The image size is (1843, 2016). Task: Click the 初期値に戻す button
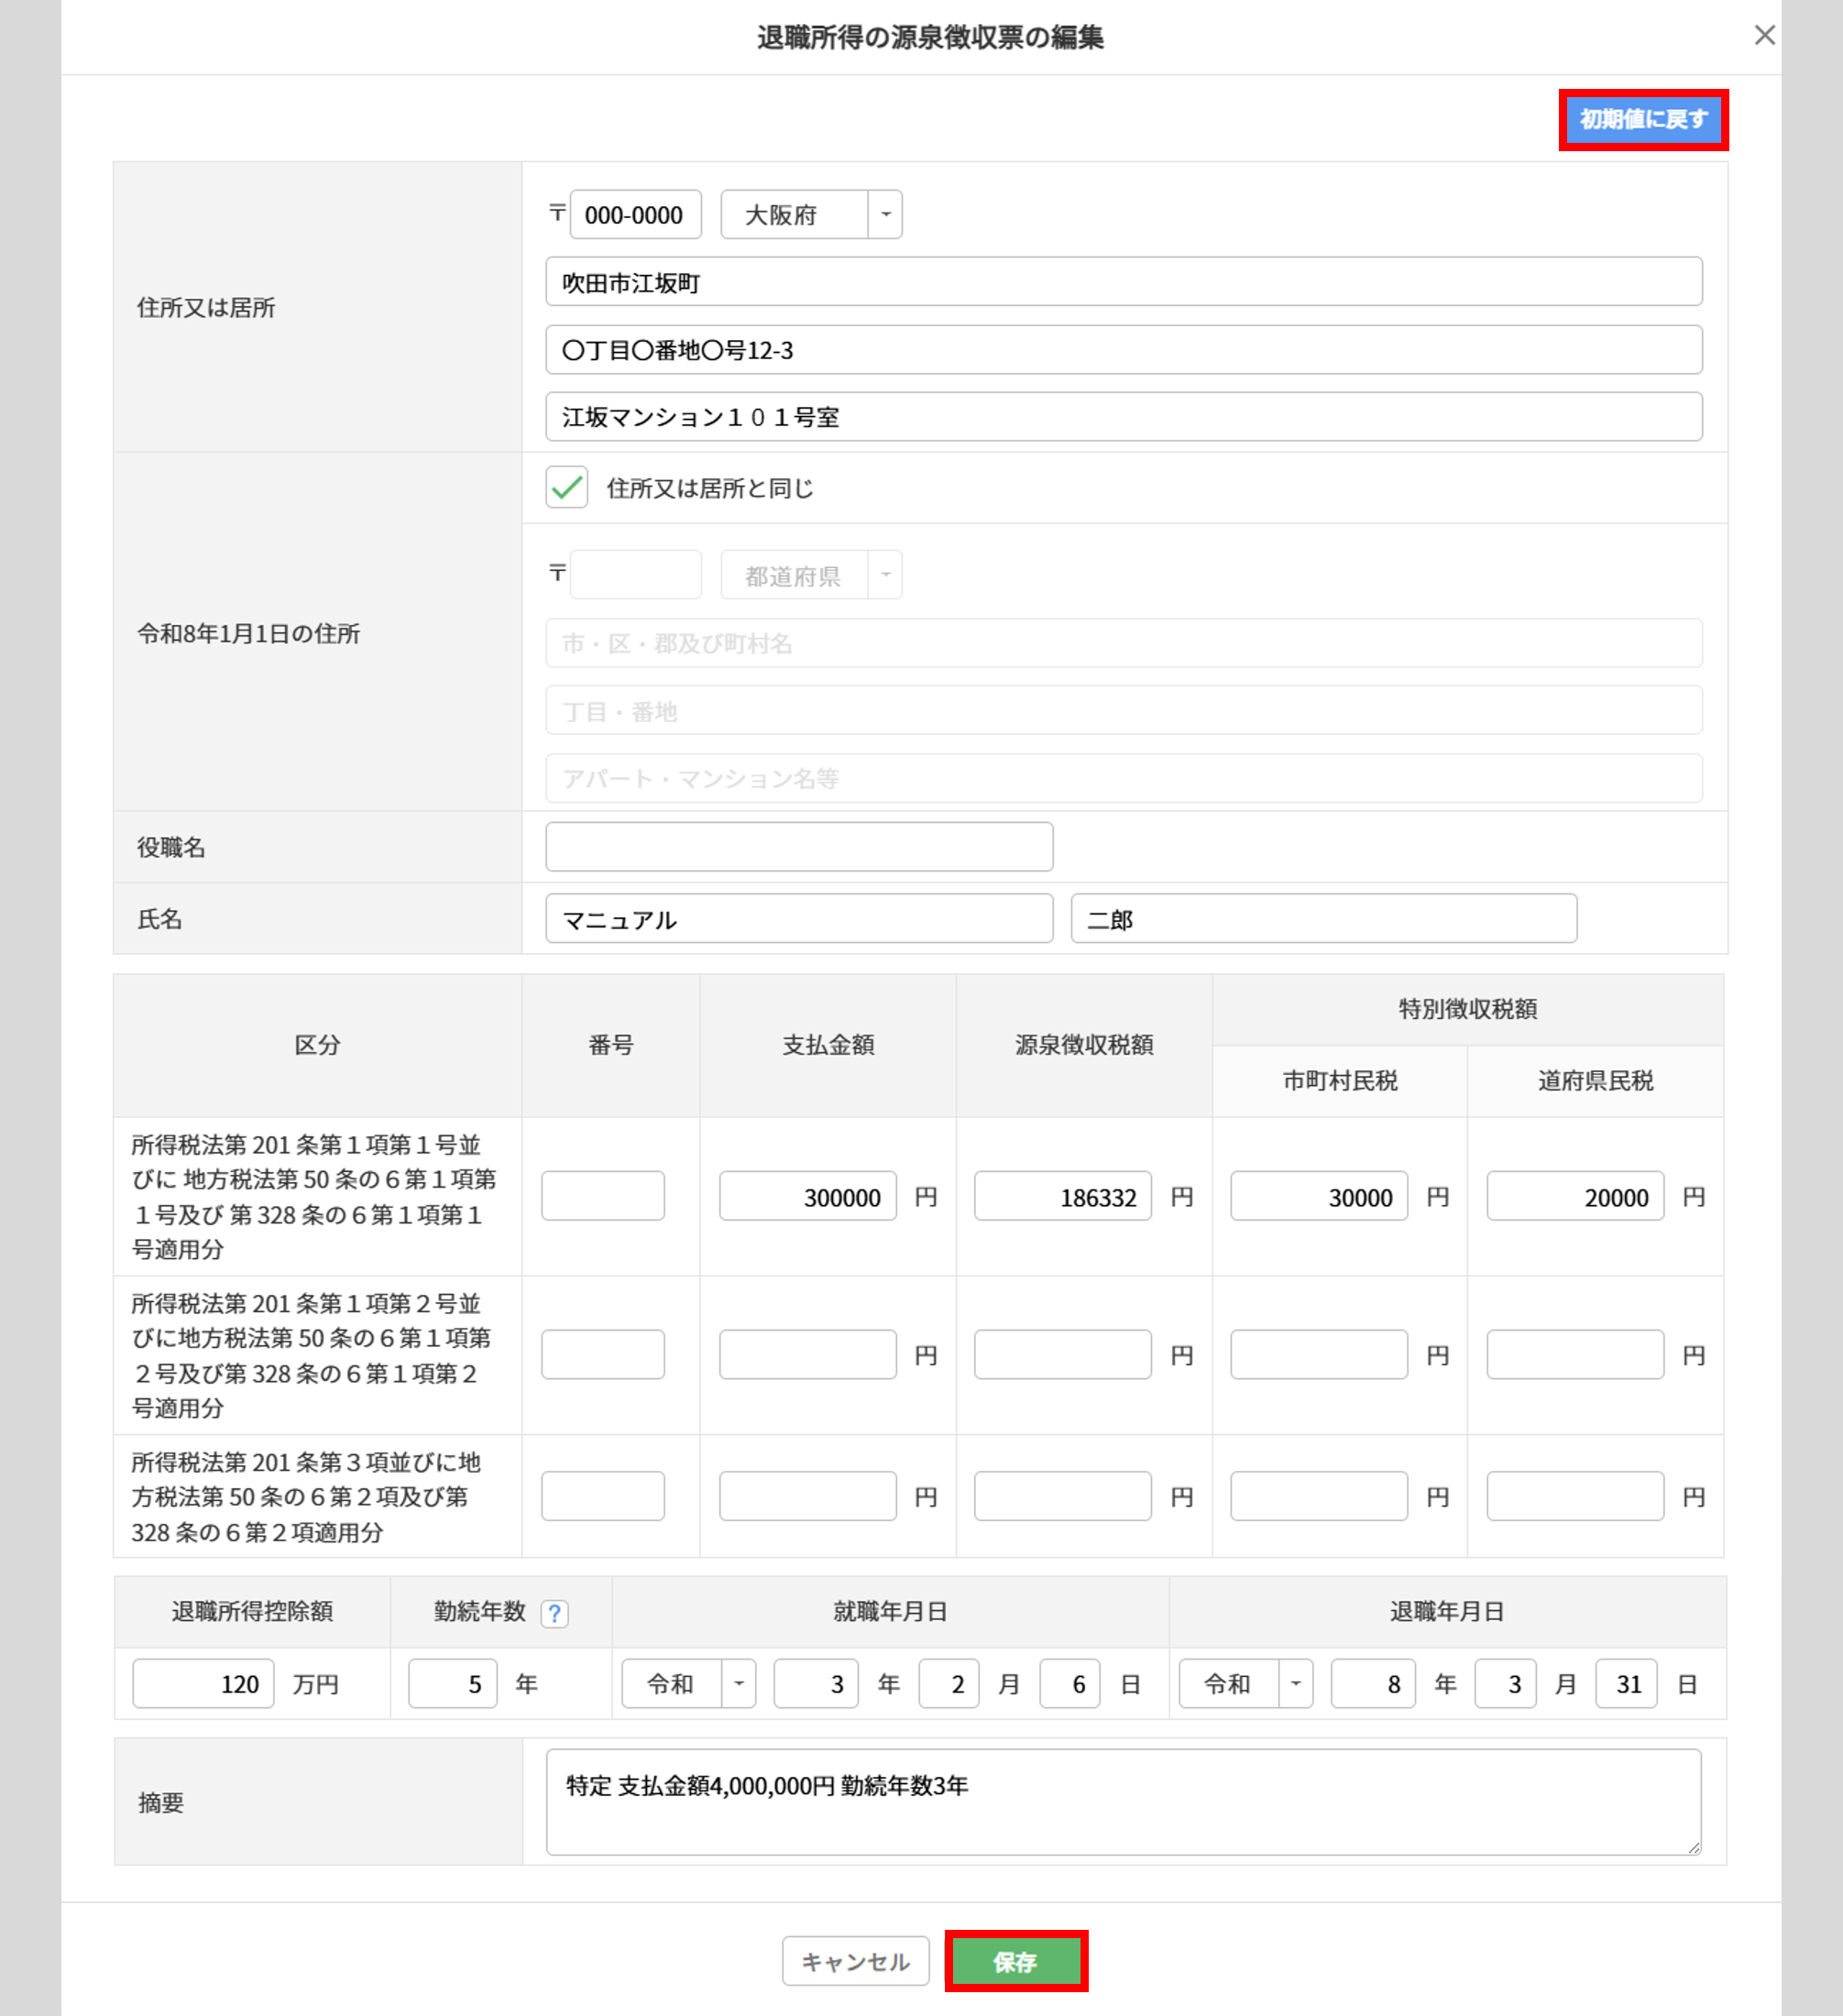[x=1643, y=120]
